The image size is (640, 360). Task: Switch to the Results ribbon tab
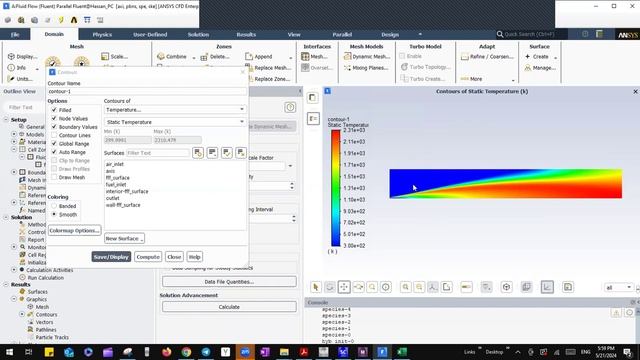pyautogui.click(x=246, y=34)
